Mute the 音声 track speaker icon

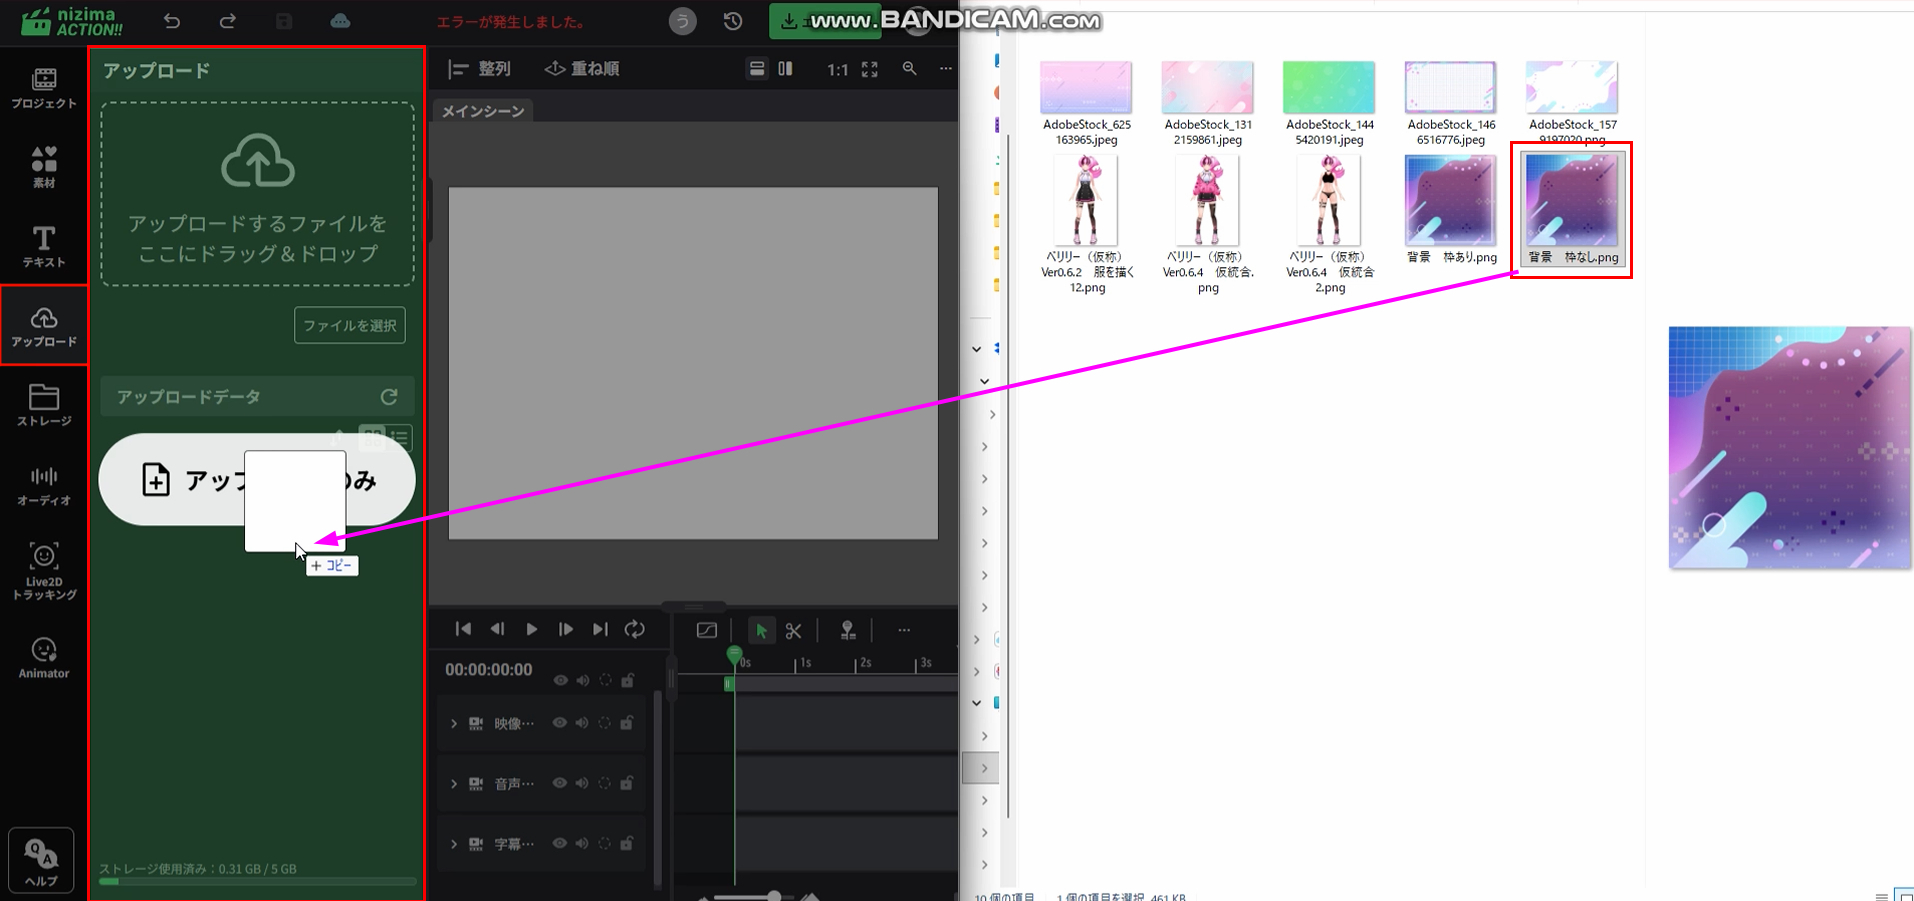582,783
